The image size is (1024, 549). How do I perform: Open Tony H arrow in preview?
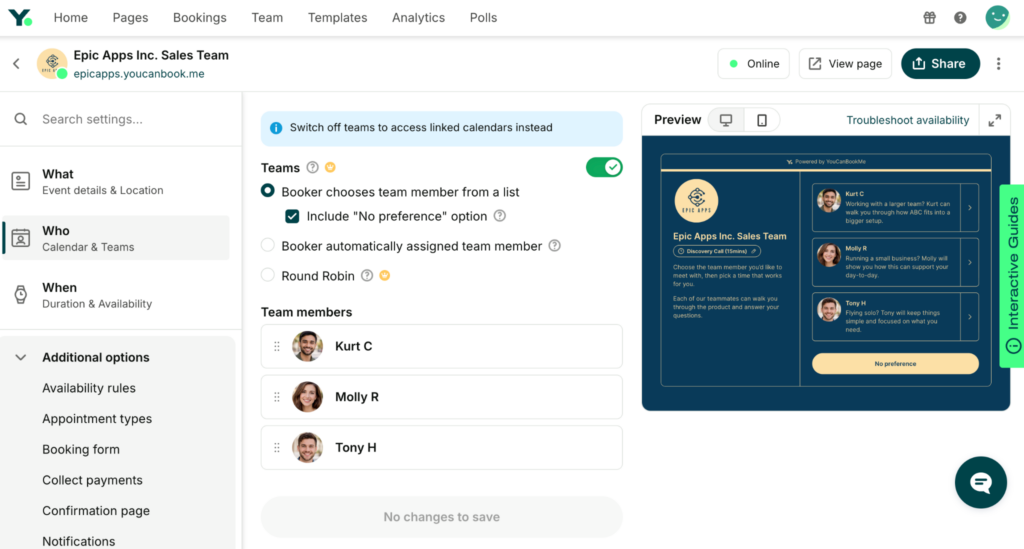pos(970,317)
